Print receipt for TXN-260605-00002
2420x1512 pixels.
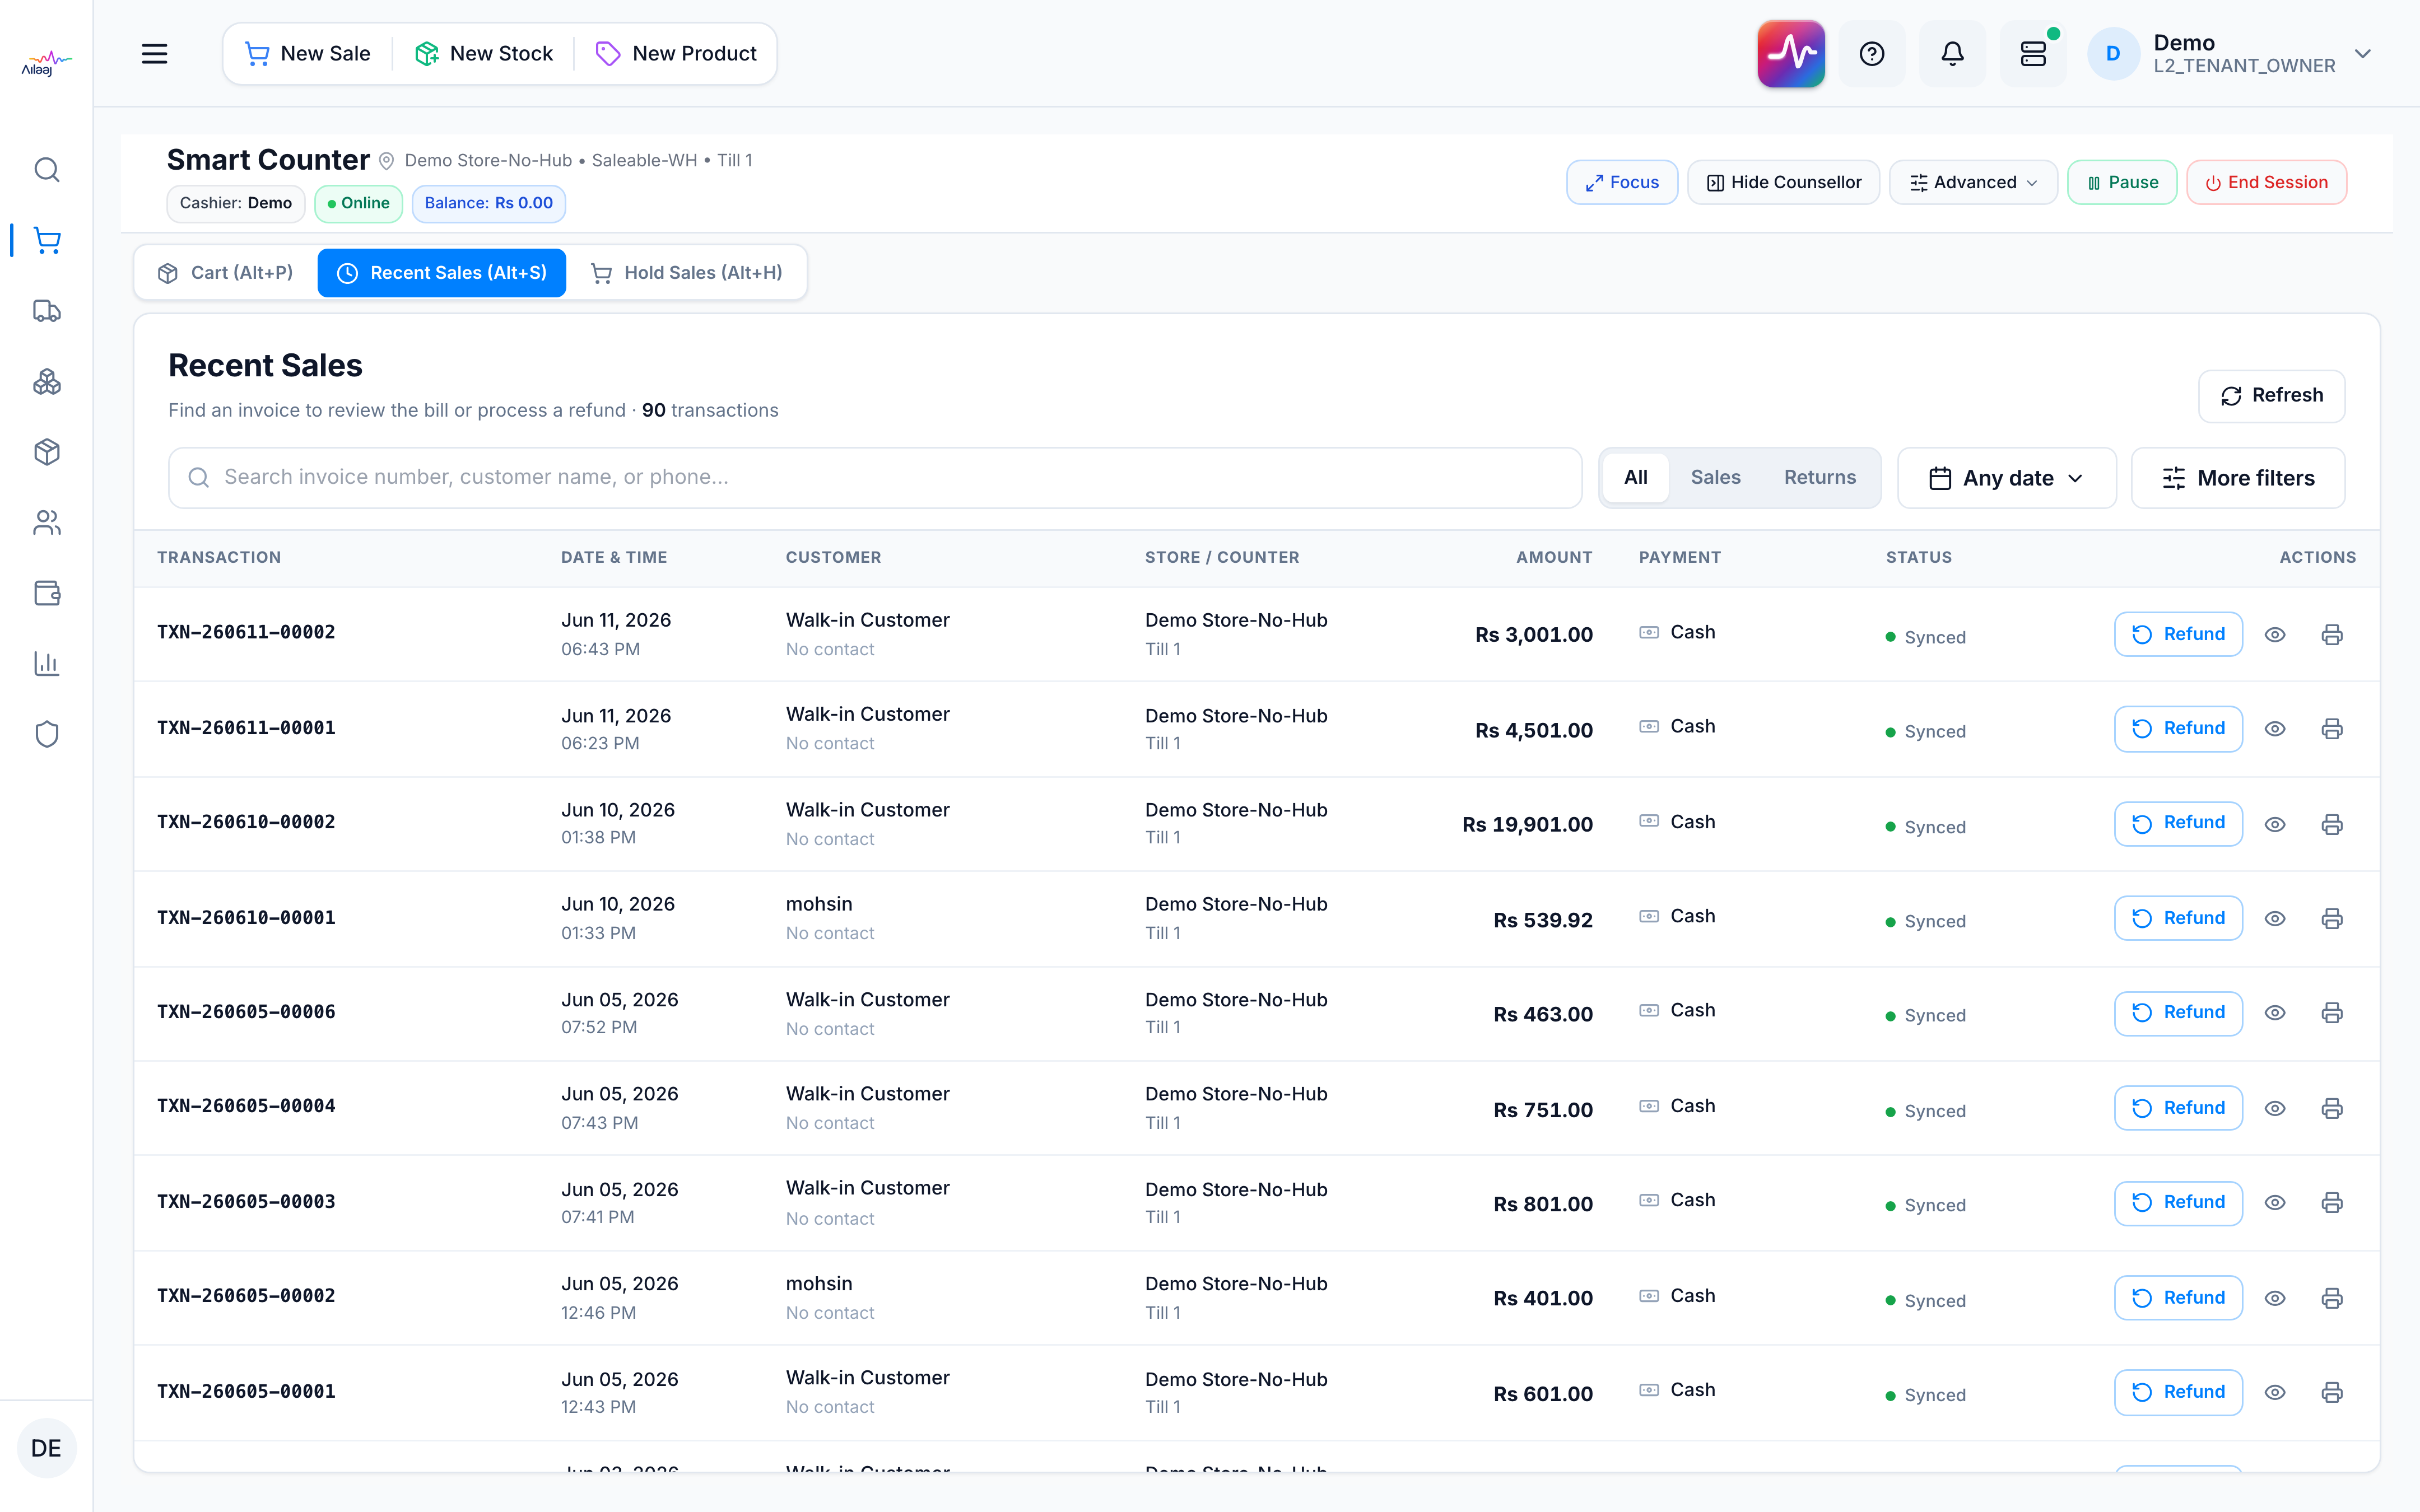(2332, 1298)
